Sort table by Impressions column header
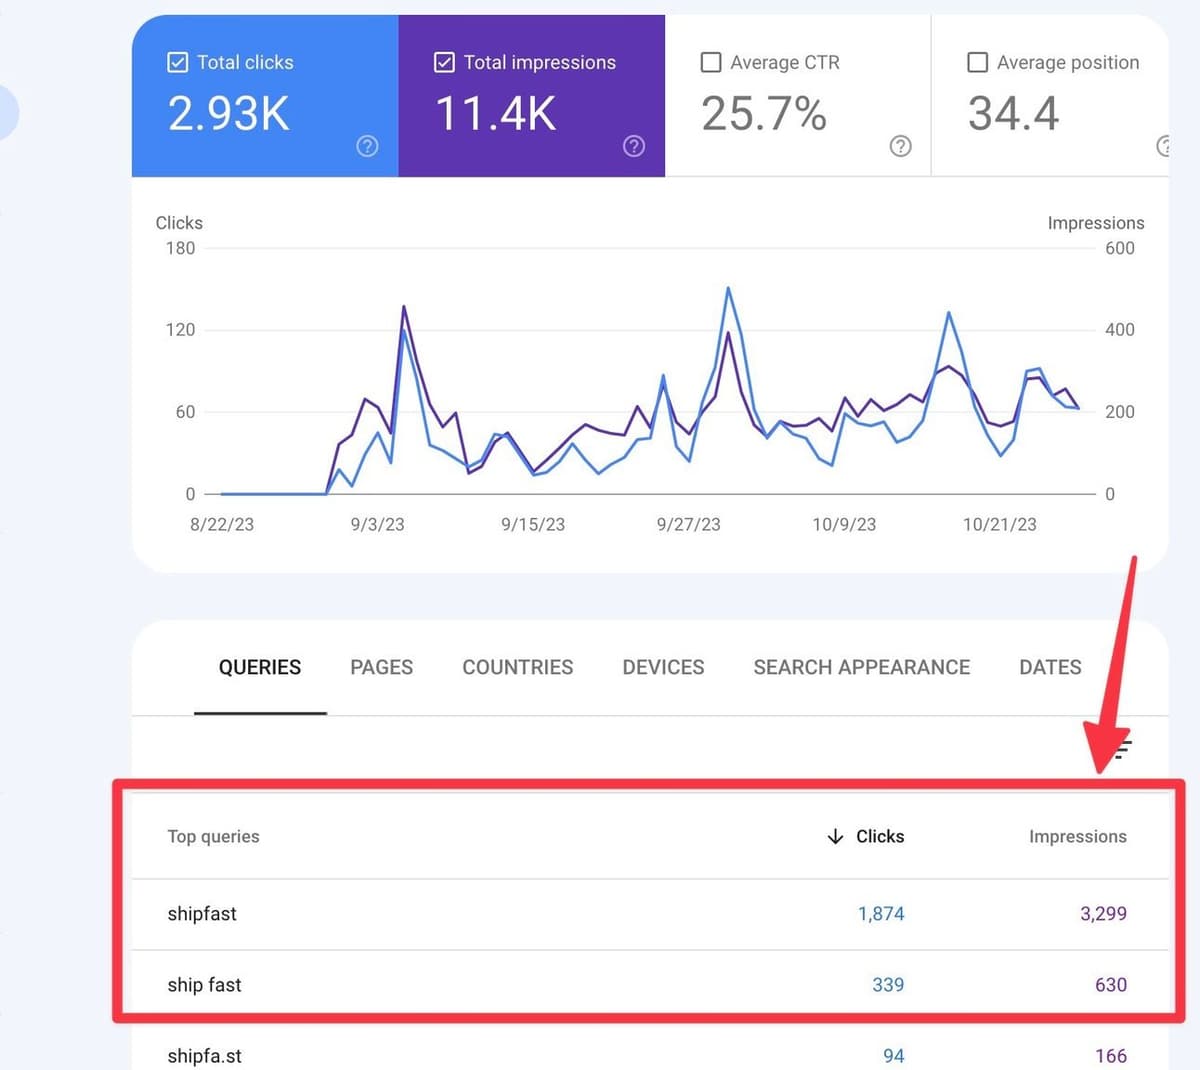This screenshot has height=1070, width=1200. point(1077,836)
